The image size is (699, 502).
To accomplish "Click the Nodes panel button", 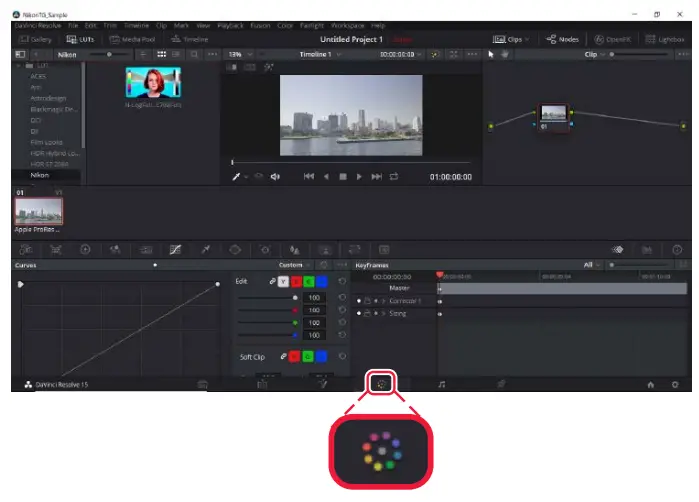I will (564, 39).
